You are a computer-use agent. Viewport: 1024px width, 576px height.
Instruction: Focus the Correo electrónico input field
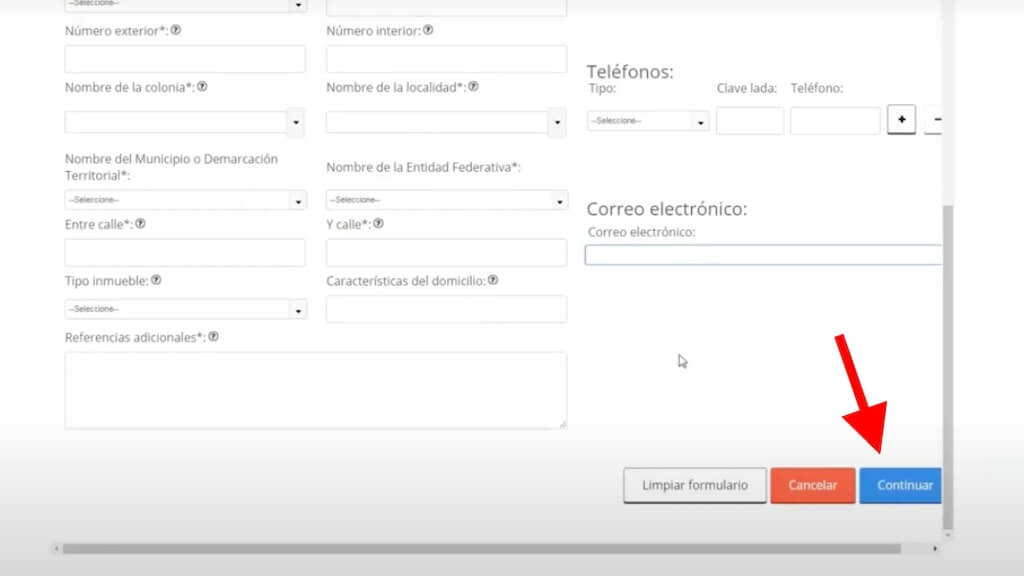[x=762, y=255]
